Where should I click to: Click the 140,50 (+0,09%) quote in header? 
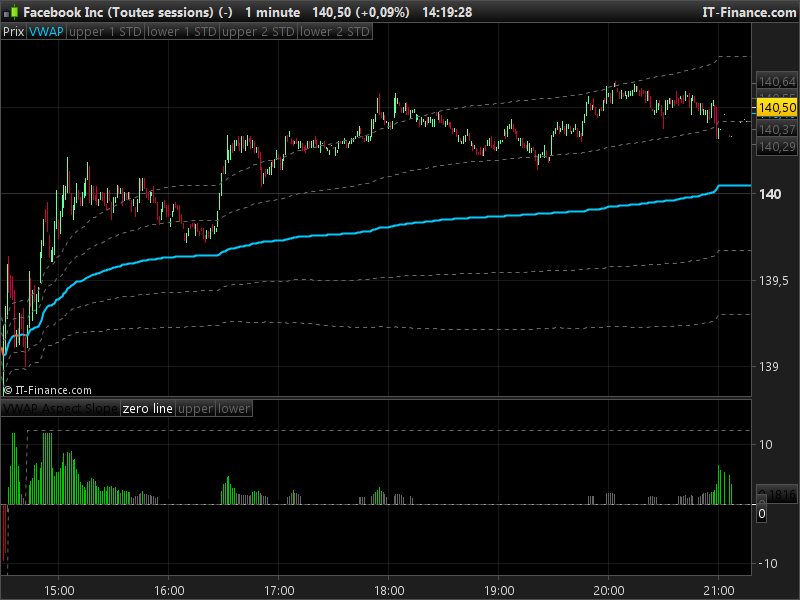[361, 12]
